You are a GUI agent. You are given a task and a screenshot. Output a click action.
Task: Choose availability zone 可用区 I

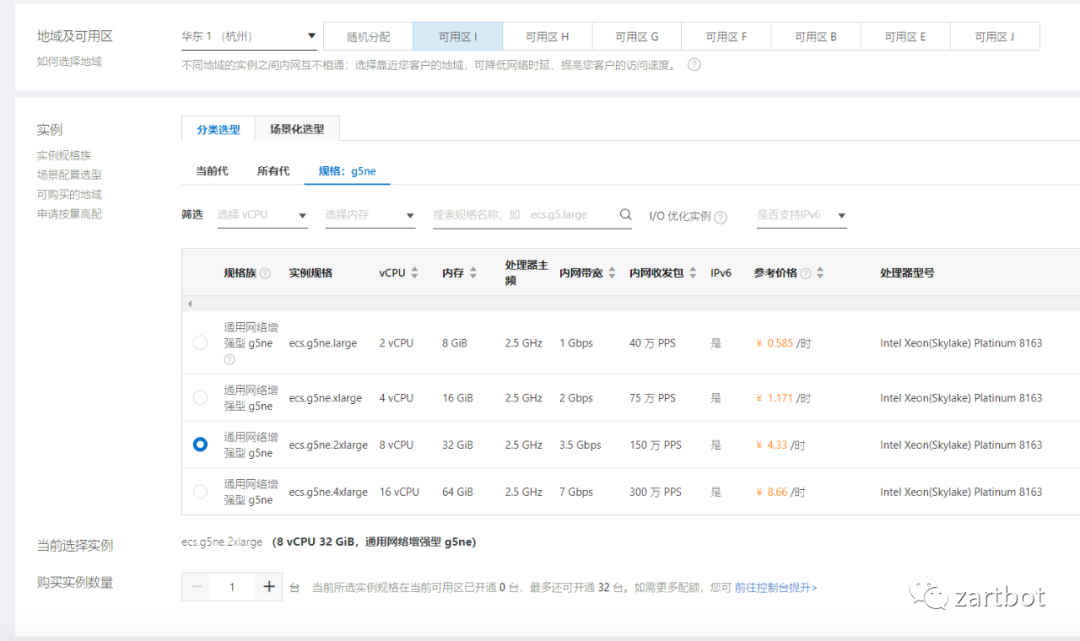(x=458, y=36)
